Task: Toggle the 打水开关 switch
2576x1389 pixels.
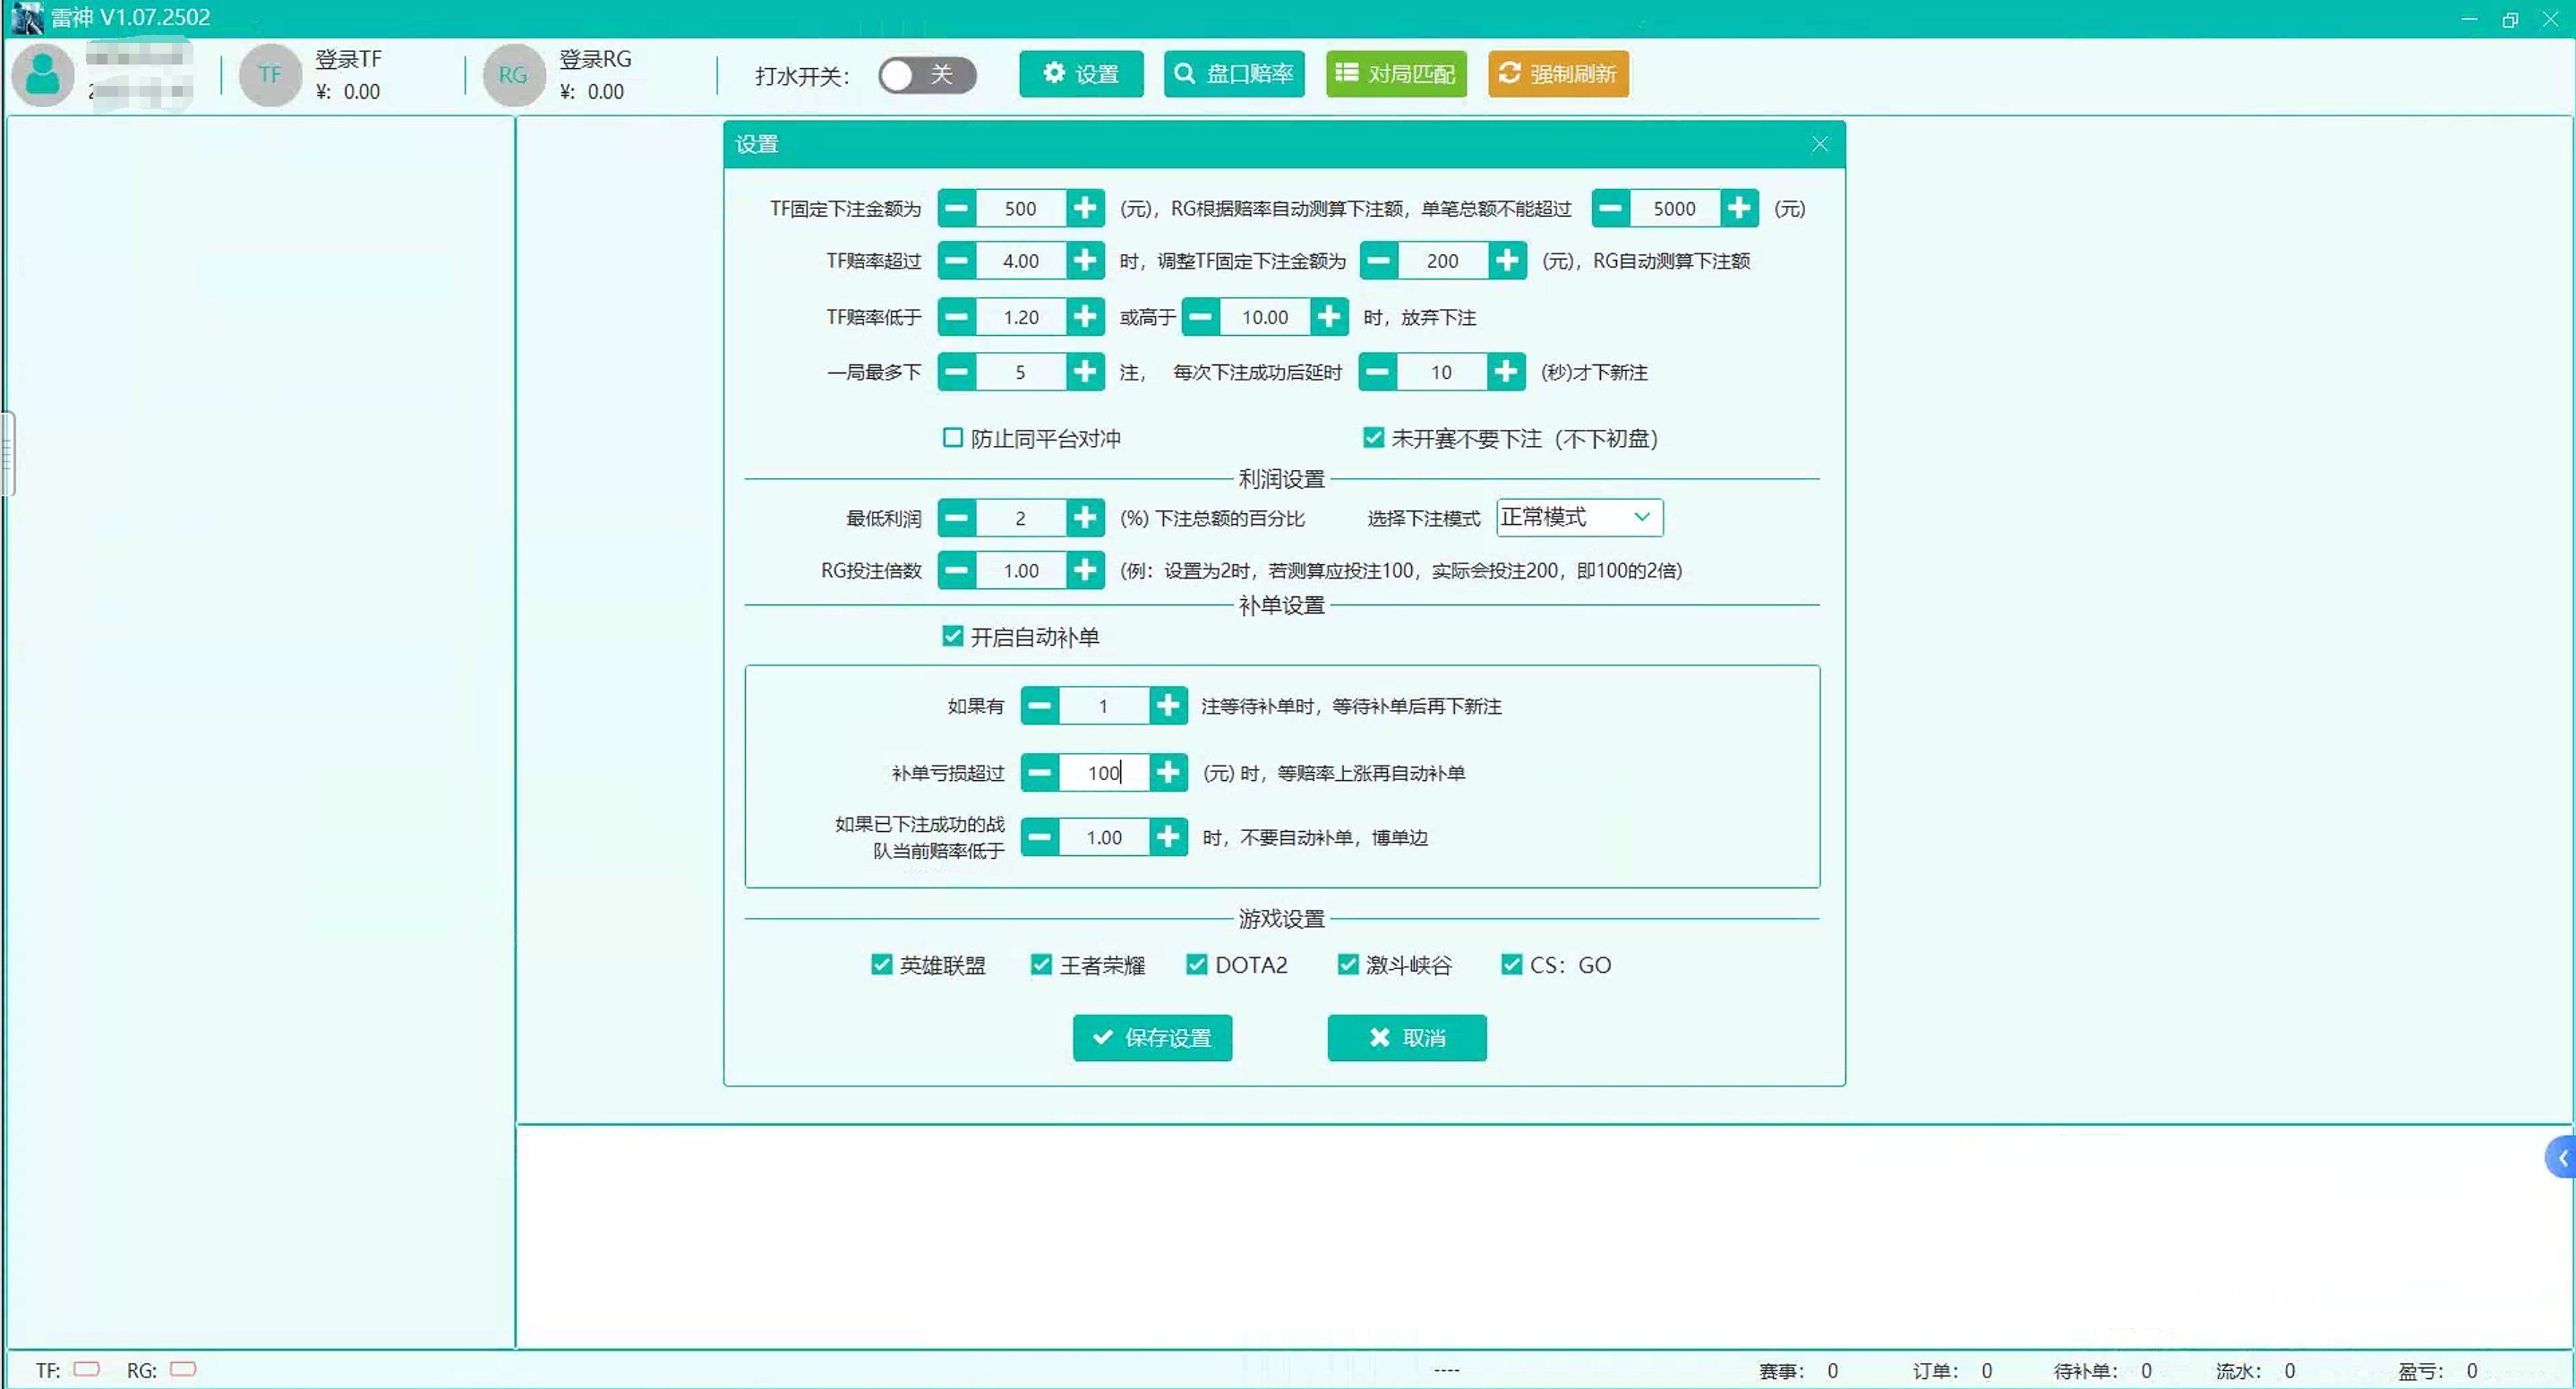Action: pos(926,75)
